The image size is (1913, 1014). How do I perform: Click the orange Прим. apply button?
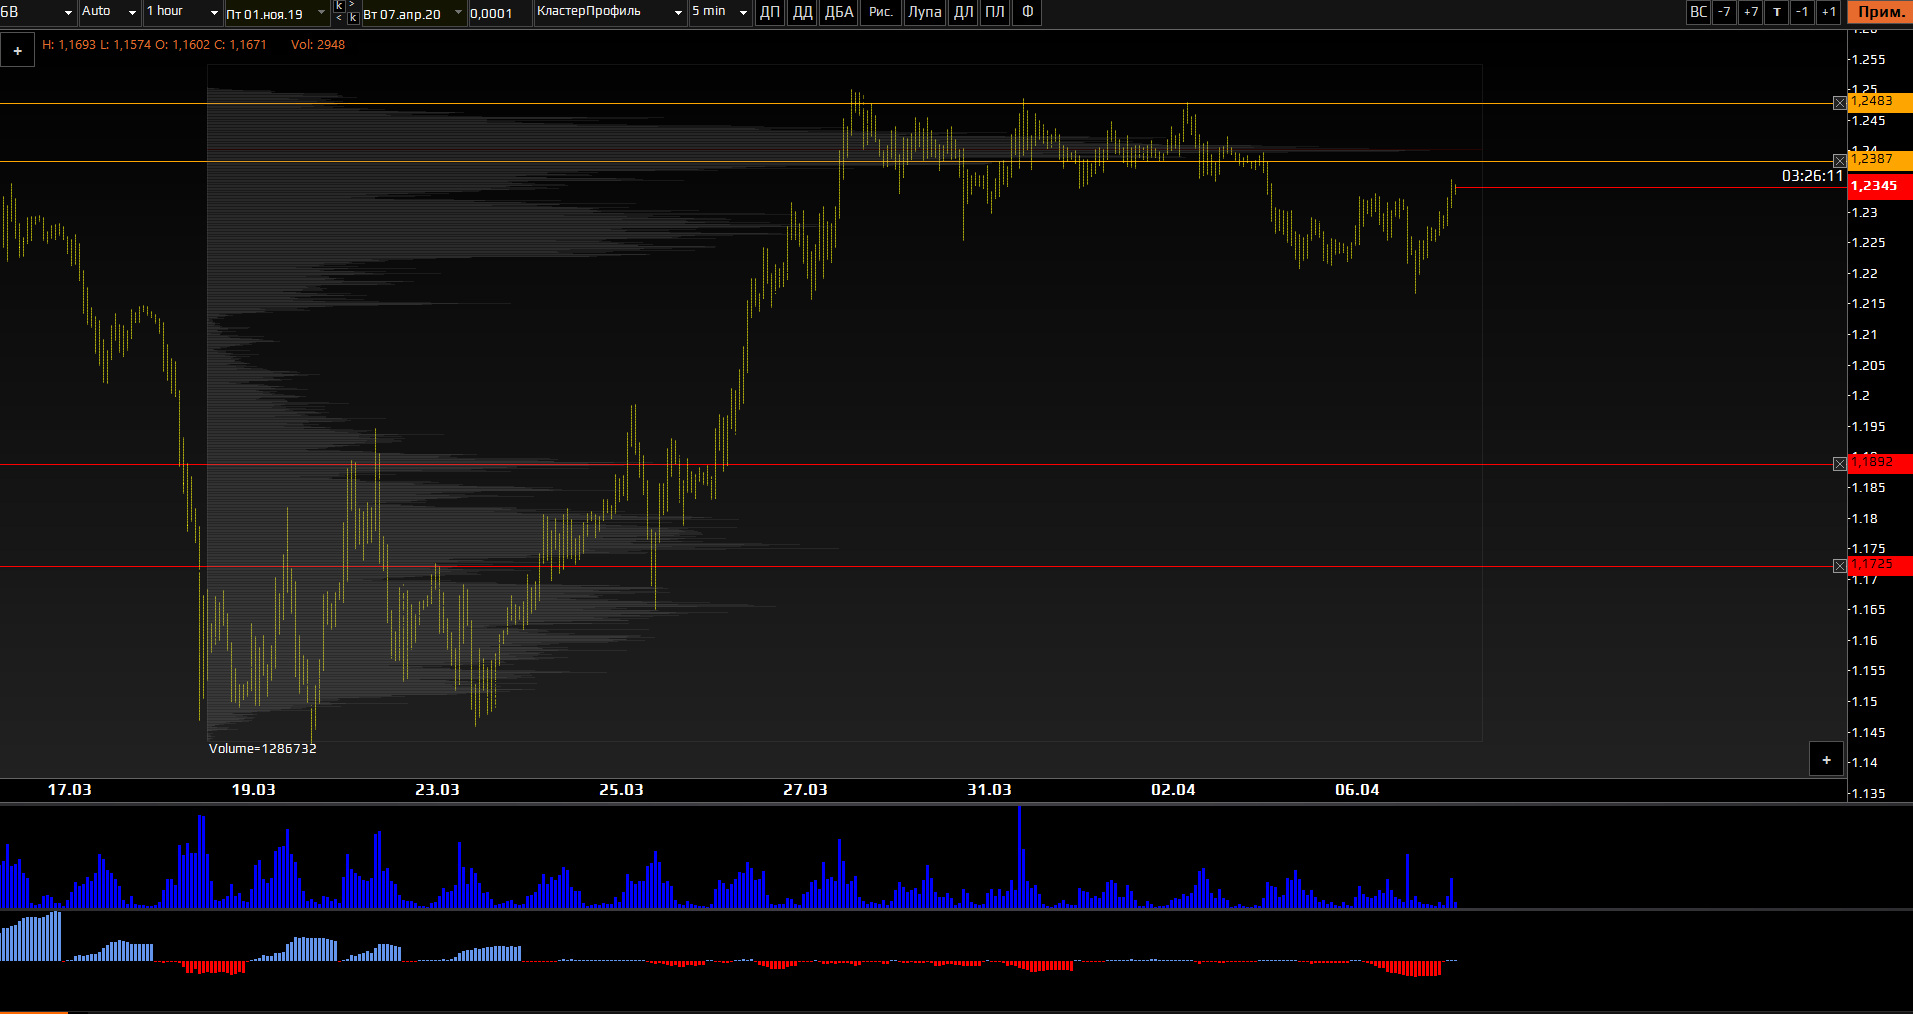tap(1880, 12)
